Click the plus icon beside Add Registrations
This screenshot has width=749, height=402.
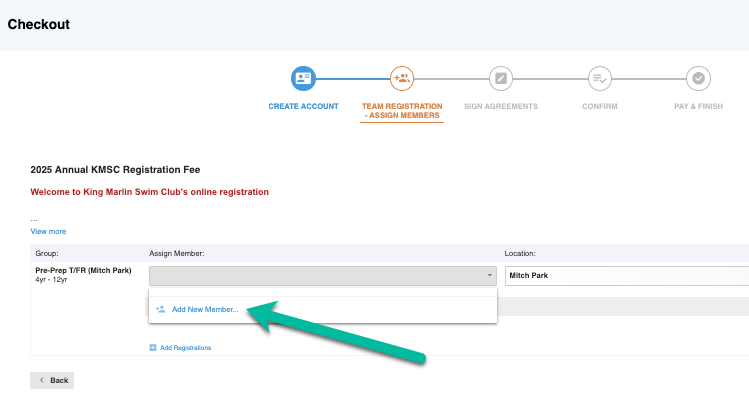coord(153,348)
